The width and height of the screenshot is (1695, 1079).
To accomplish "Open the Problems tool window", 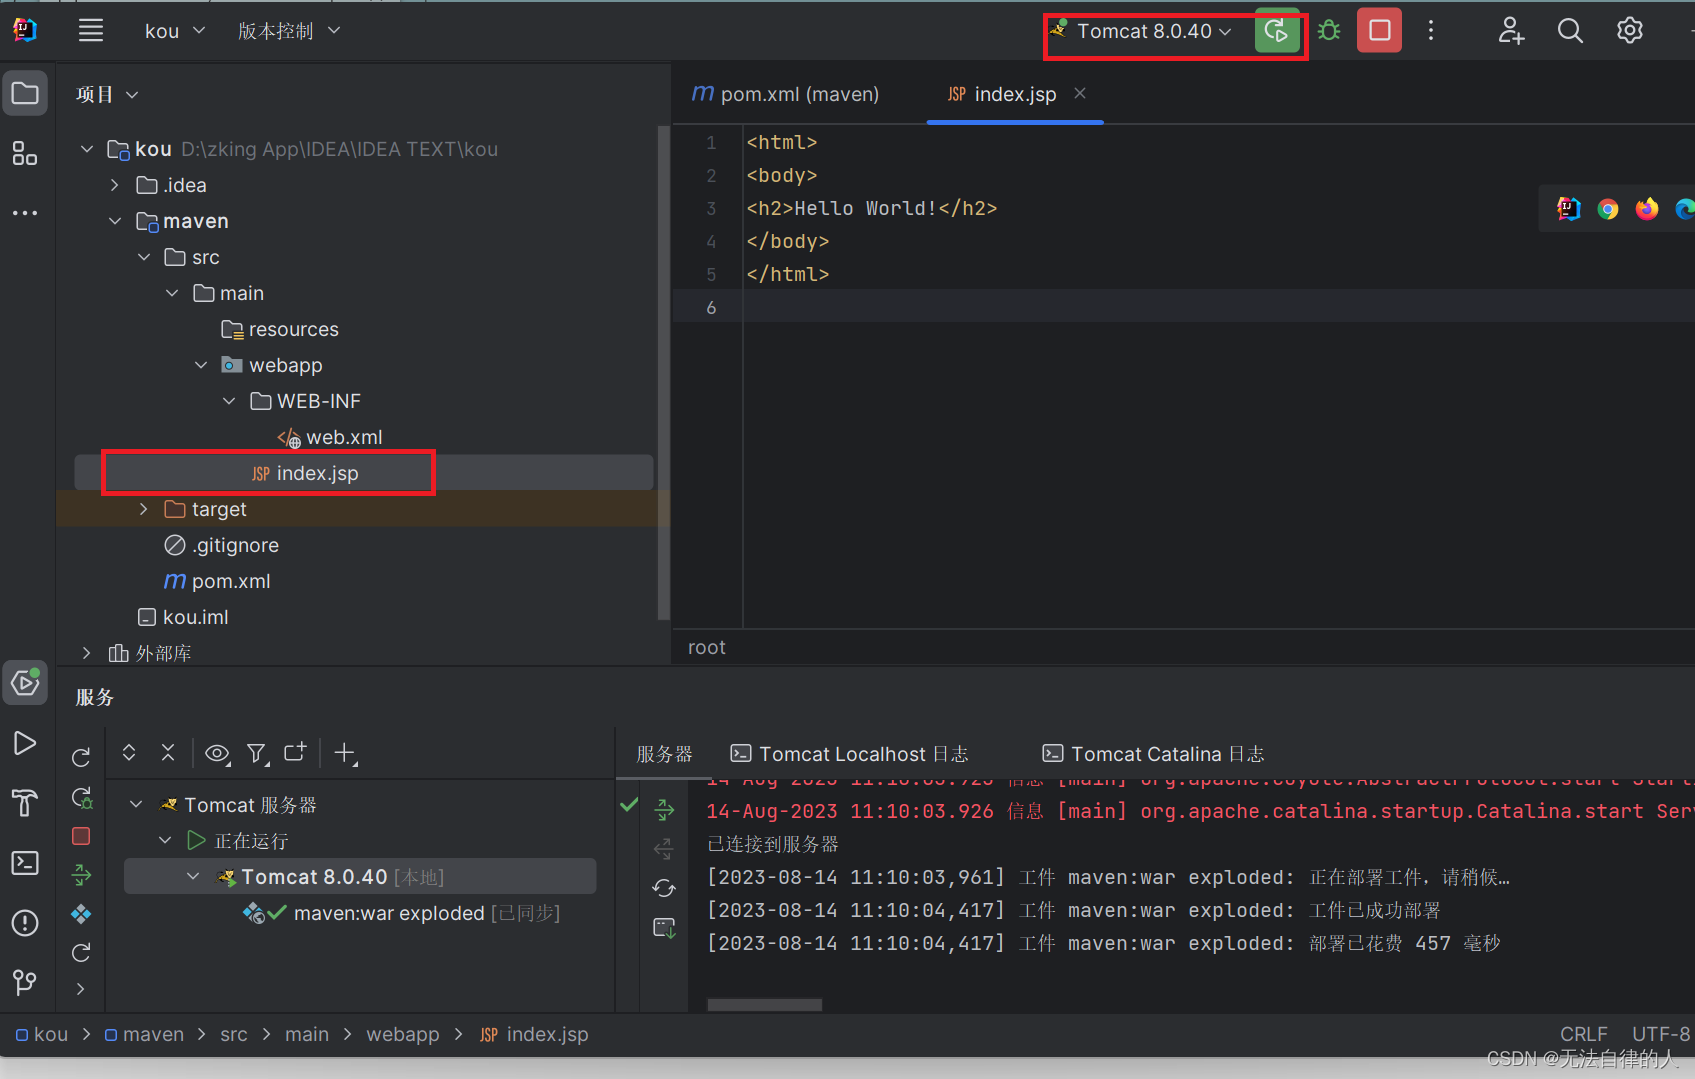I will [25, 923].
